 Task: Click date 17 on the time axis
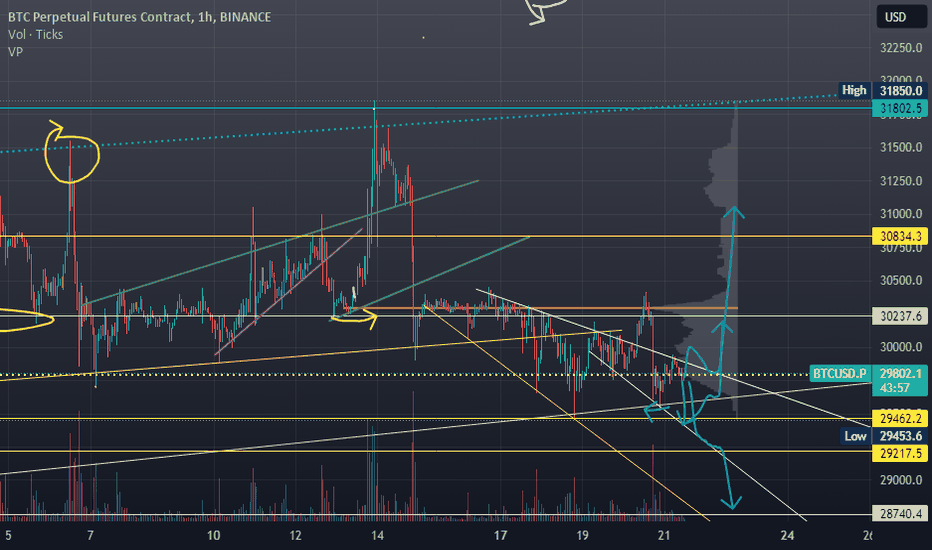pyautogui.click(x=500, y=536)
